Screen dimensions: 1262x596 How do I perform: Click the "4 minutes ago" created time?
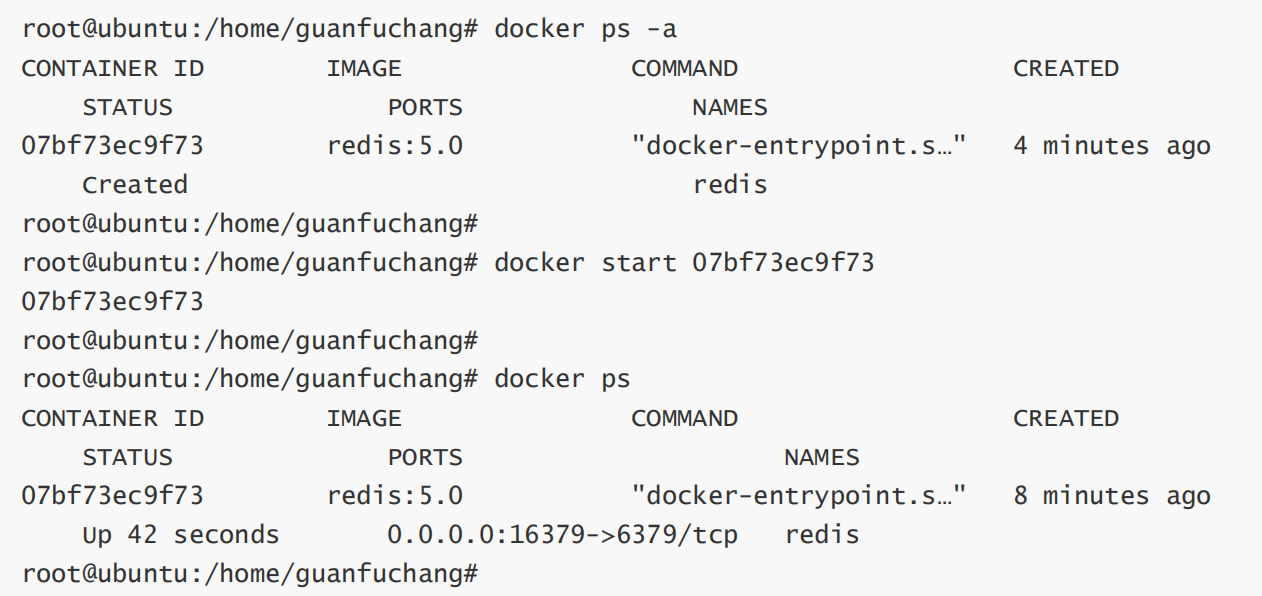click(x=1111, y=146)
